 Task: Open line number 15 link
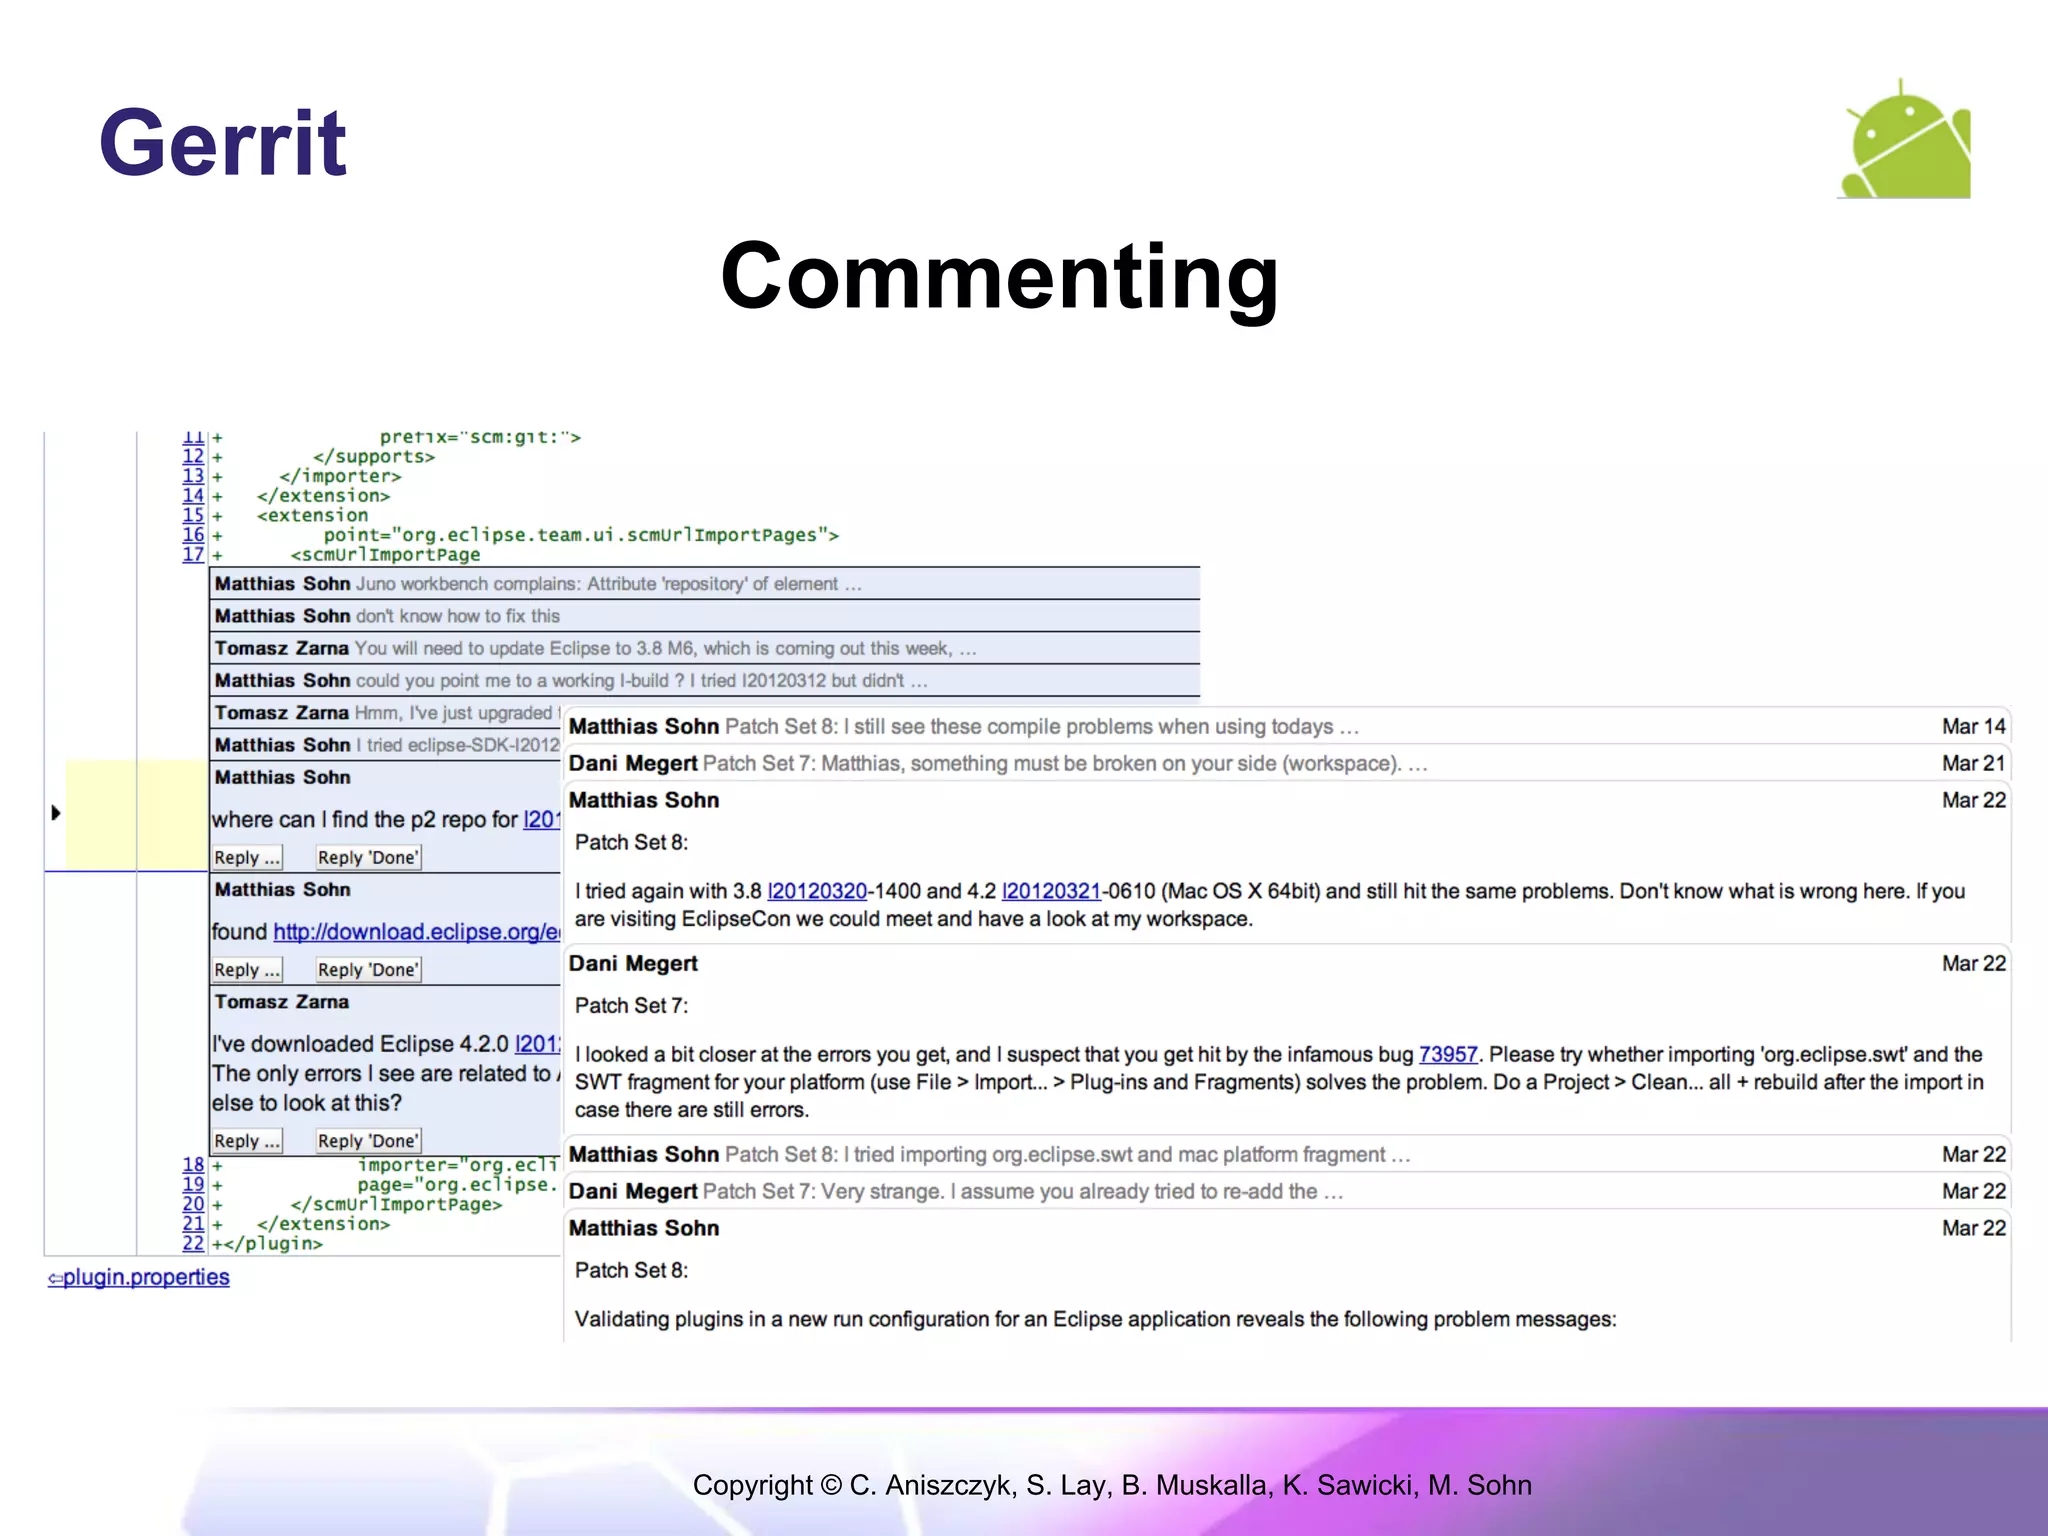tap(193, 515)
